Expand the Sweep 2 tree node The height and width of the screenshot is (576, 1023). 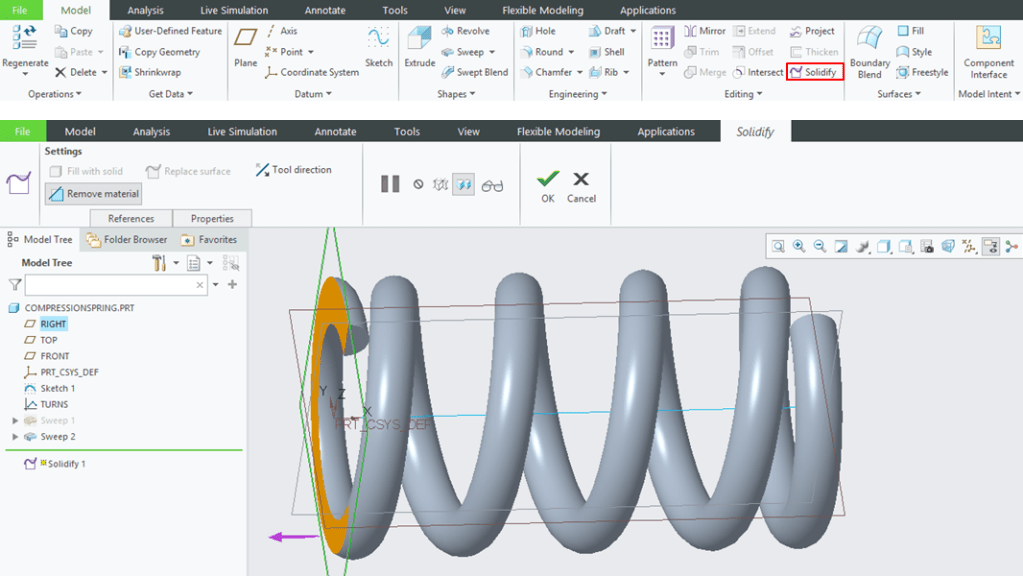pos(14,437)
